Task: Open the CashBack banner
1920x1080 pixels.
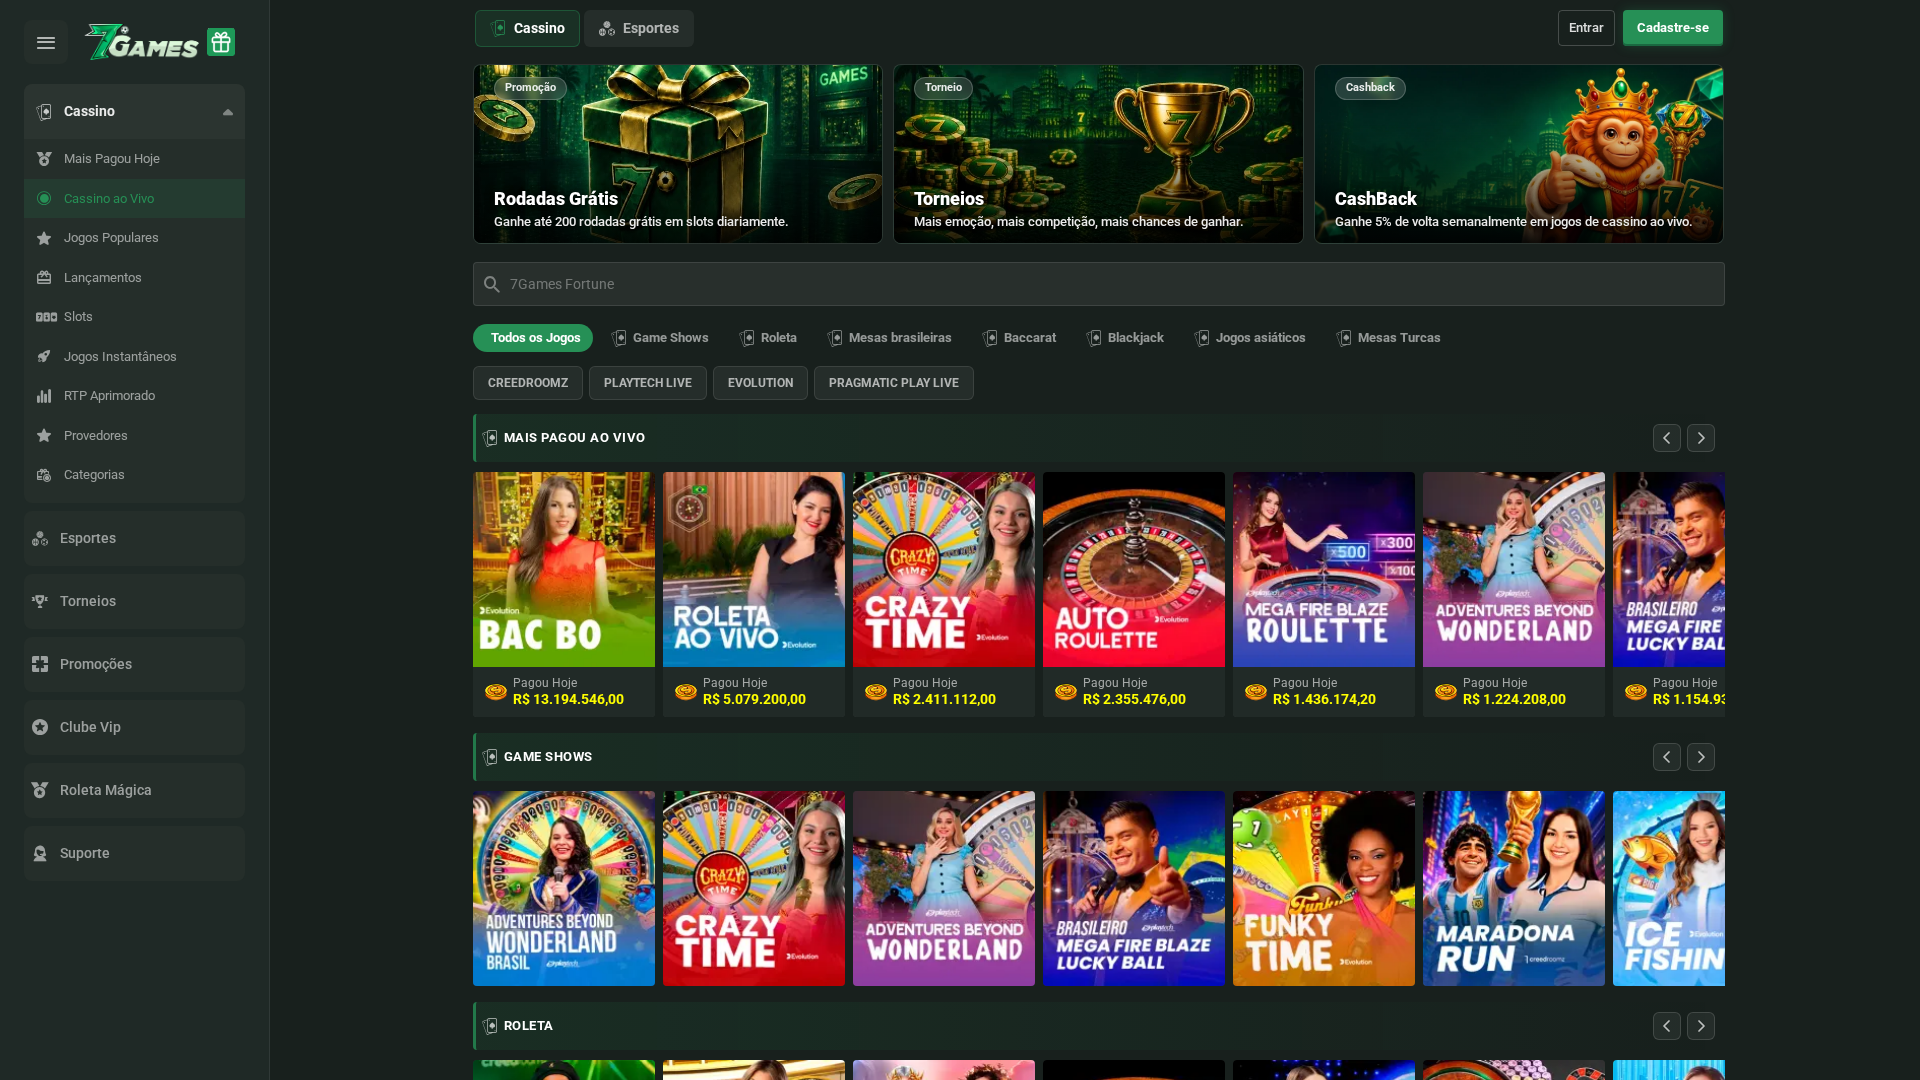Action: [1519, 154]
